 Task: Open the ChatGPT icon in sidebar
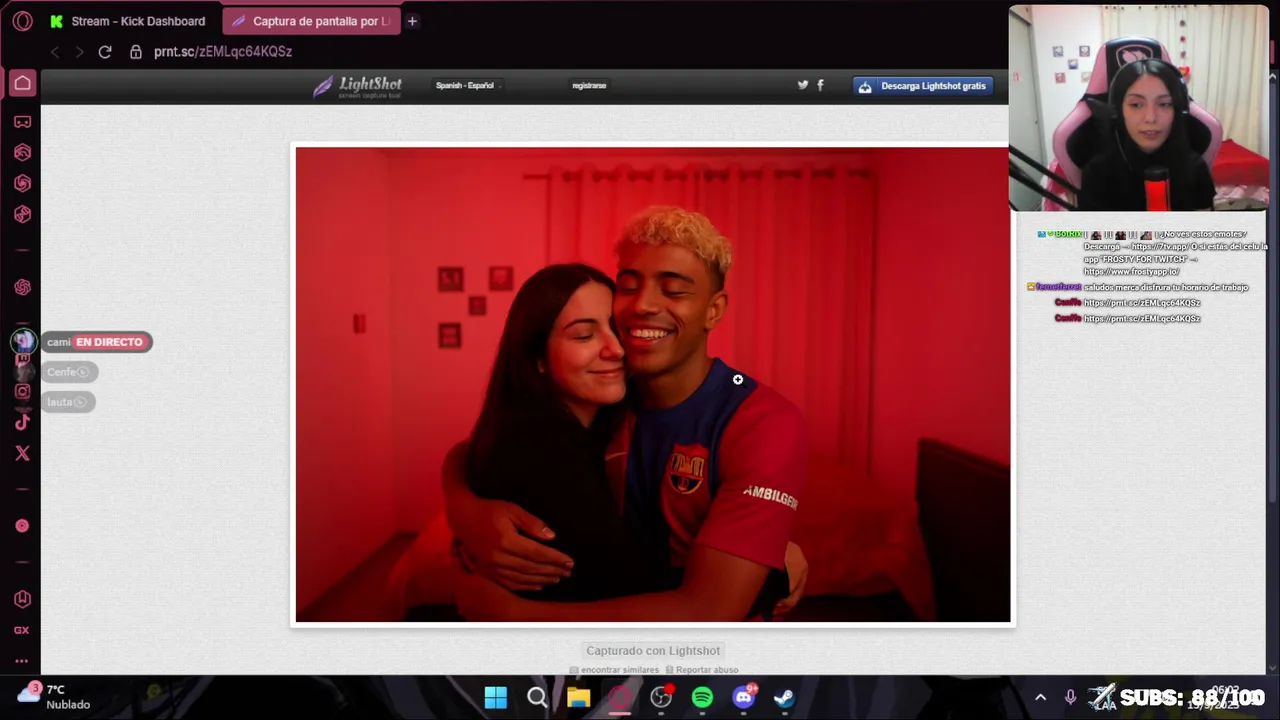point(22,287)
